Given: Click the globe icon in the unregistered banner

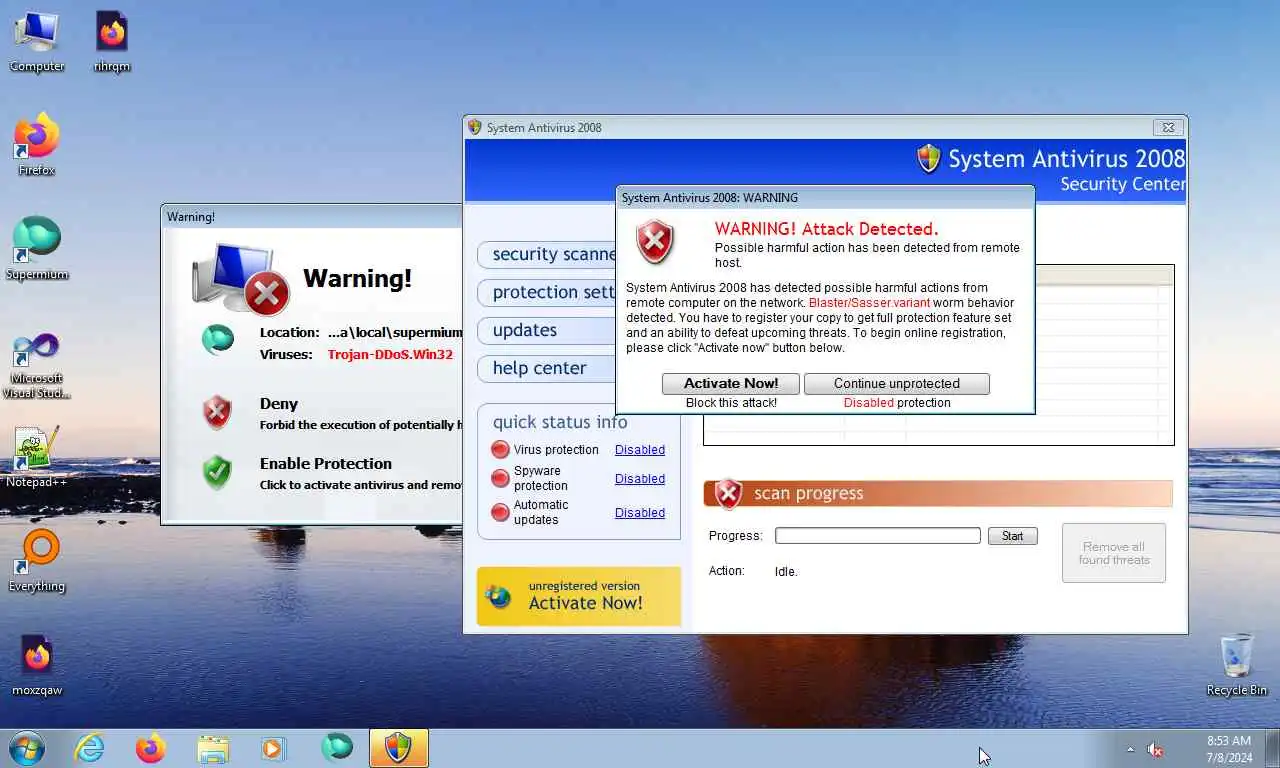Looking at the screenshot, I should coord(498,597).
